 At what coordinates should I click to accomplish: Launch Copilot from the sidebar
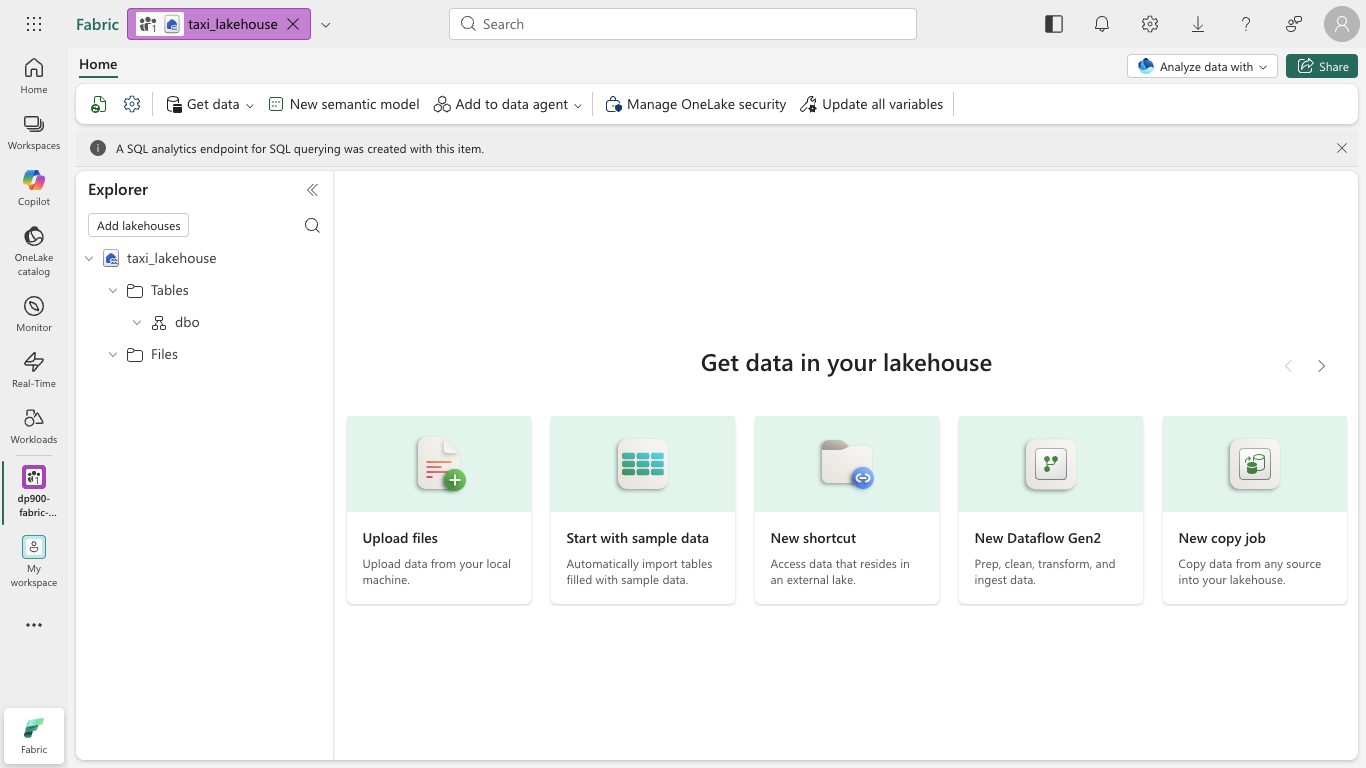[34, 188]
